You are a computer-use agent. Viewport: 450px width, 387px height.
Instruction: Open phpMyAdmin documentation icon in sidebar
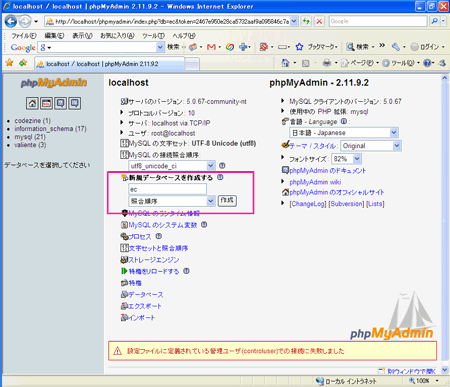click(60, 103)
